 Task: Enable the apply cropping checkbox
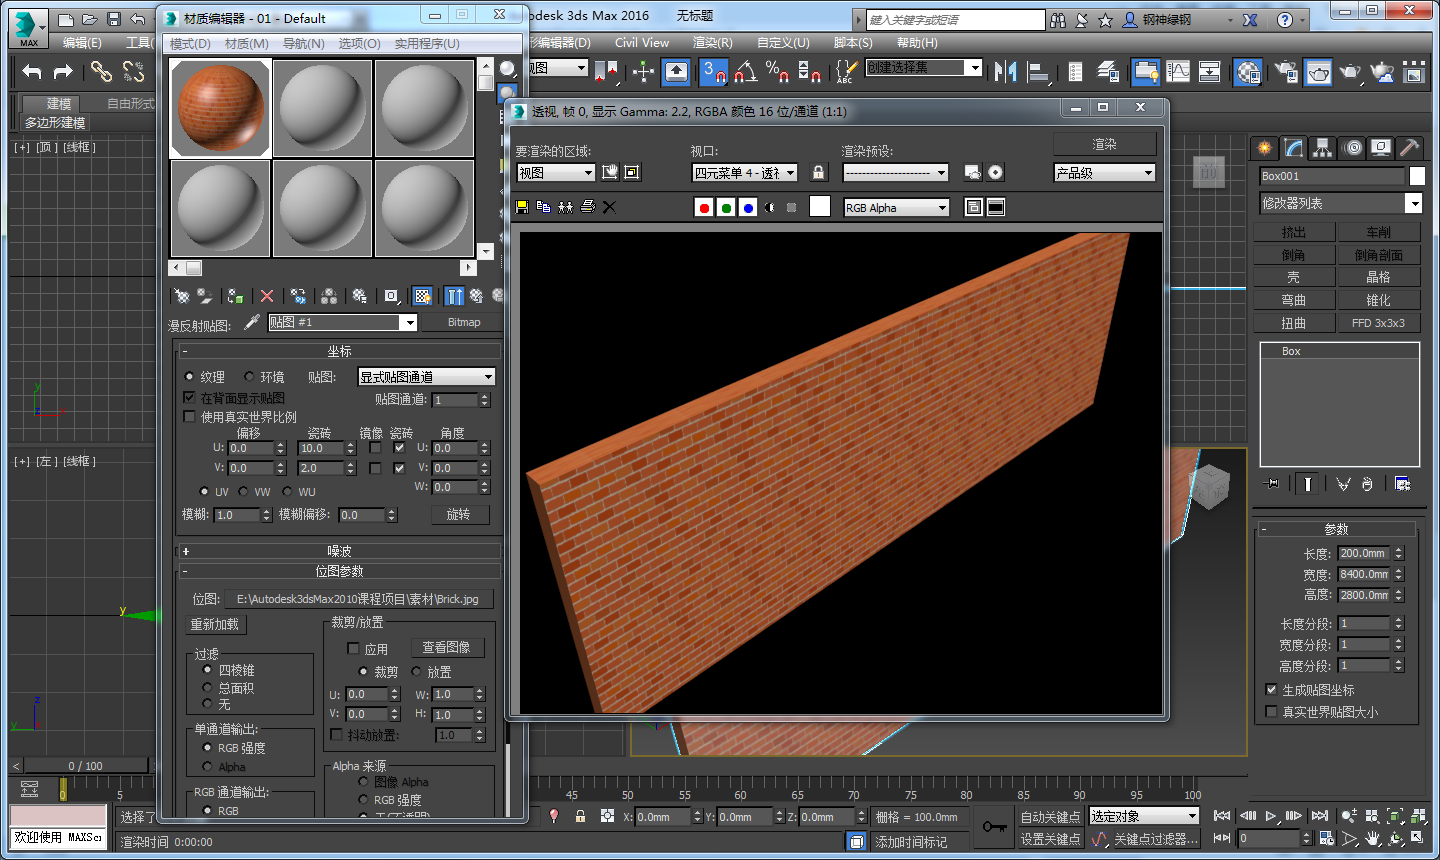pyautogui.click(x=352, y=648)
